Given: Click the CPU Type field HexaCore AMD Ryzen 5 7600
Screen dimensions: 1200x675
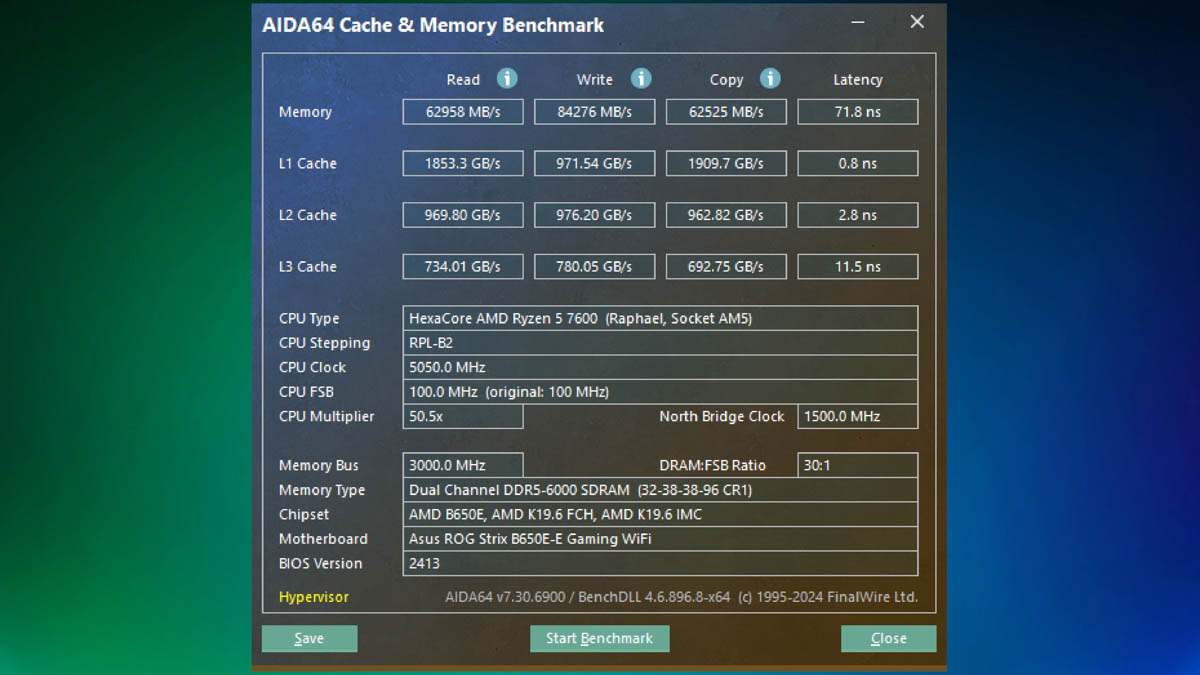Looking at the screenshot, I should pos(660,318).
